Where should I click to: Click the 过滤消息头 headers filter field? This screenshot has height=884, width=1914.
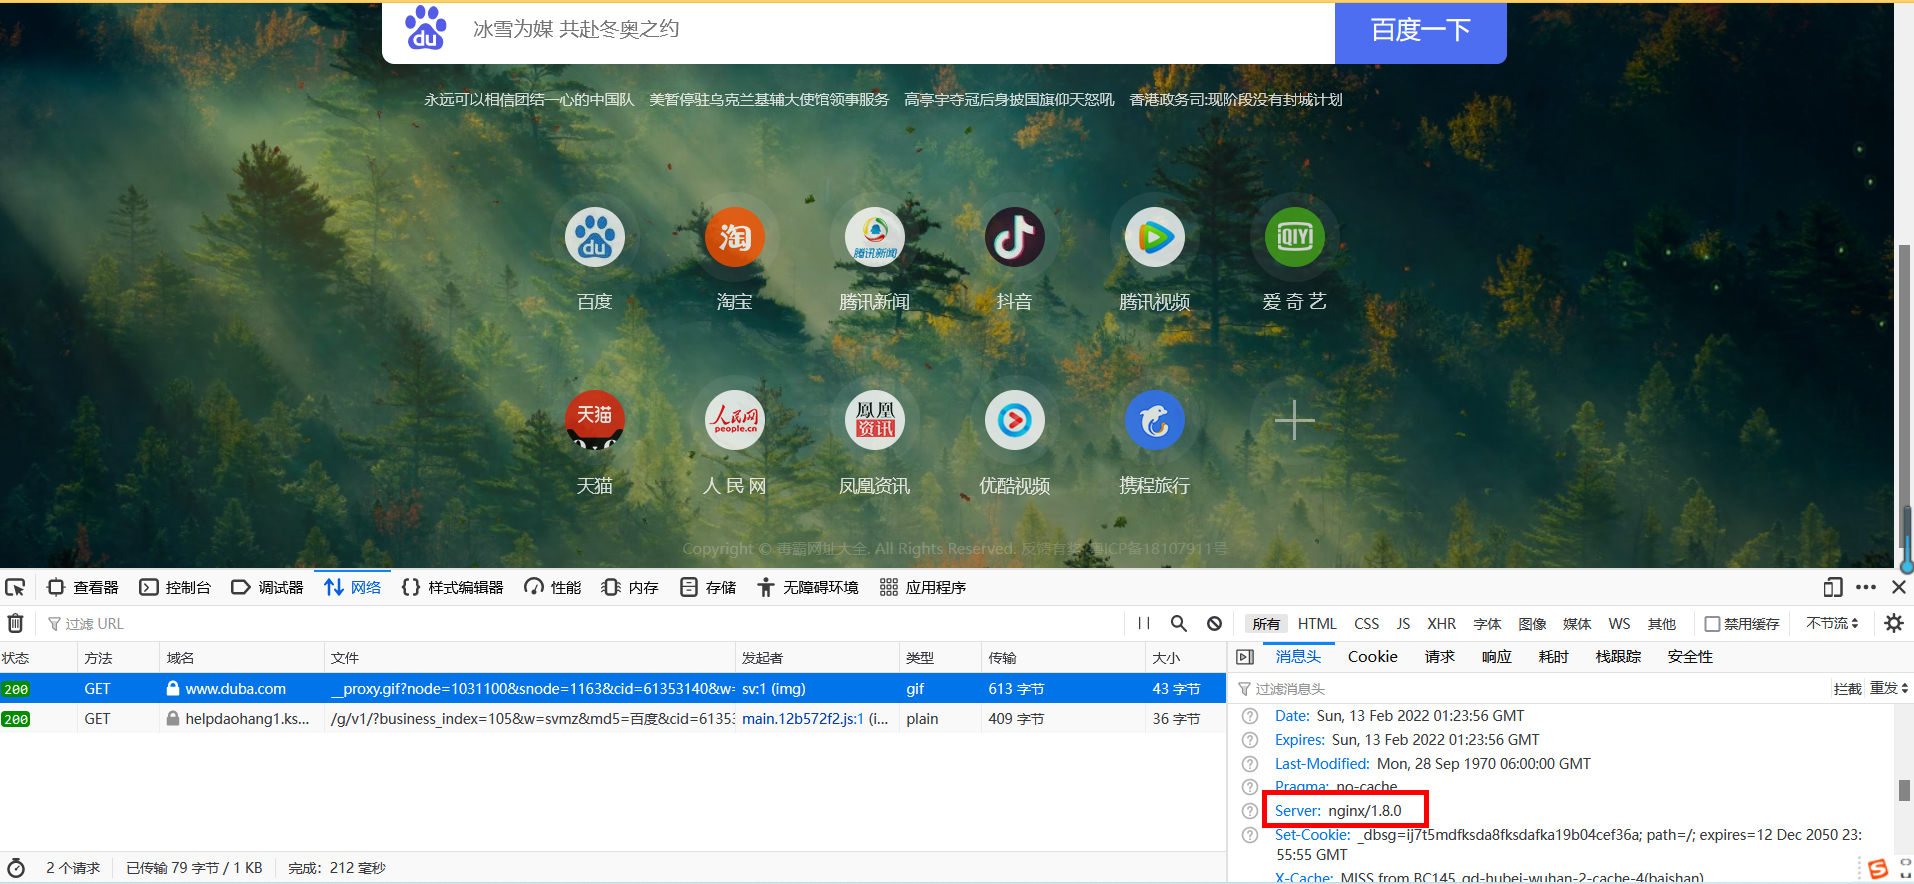click(1530, 688)
